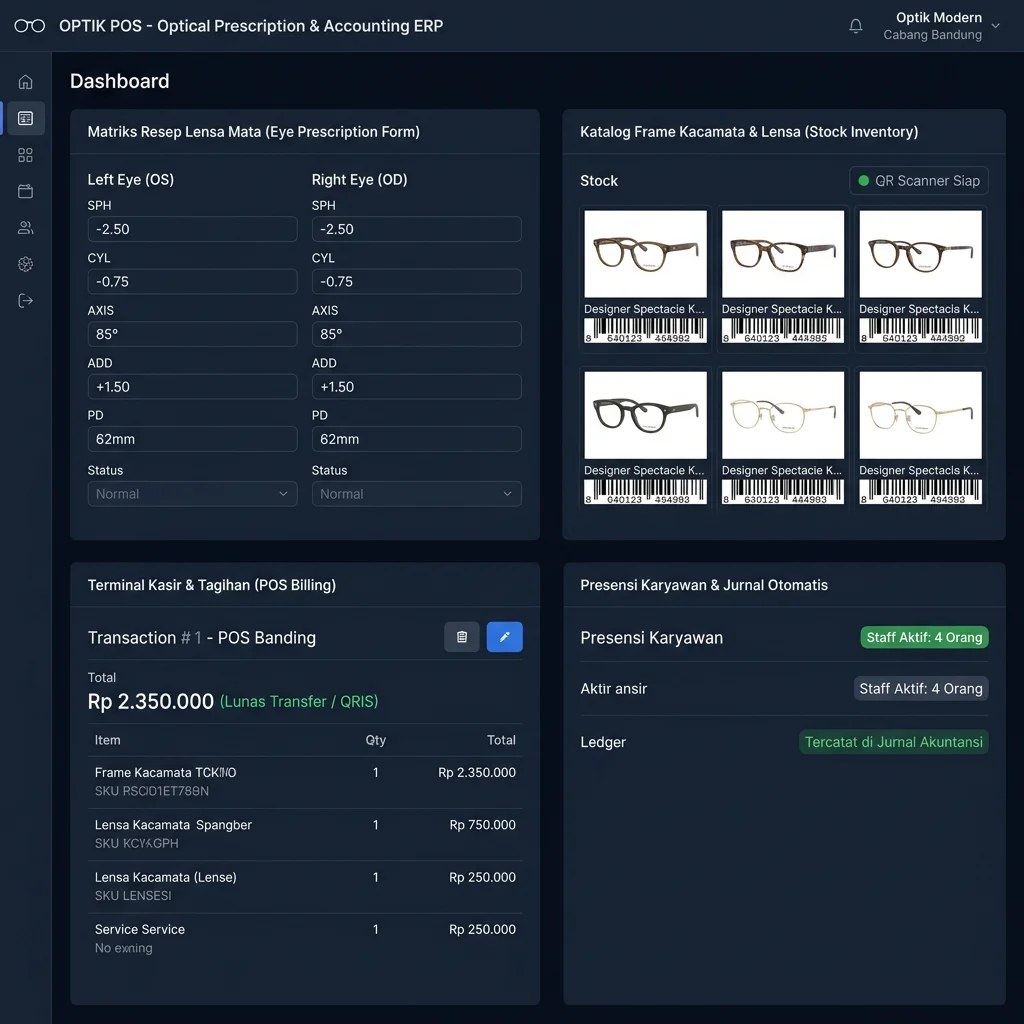The image size is (1024, 1024).
Task: Select the Service Service line item
Action: coord(305,938)
